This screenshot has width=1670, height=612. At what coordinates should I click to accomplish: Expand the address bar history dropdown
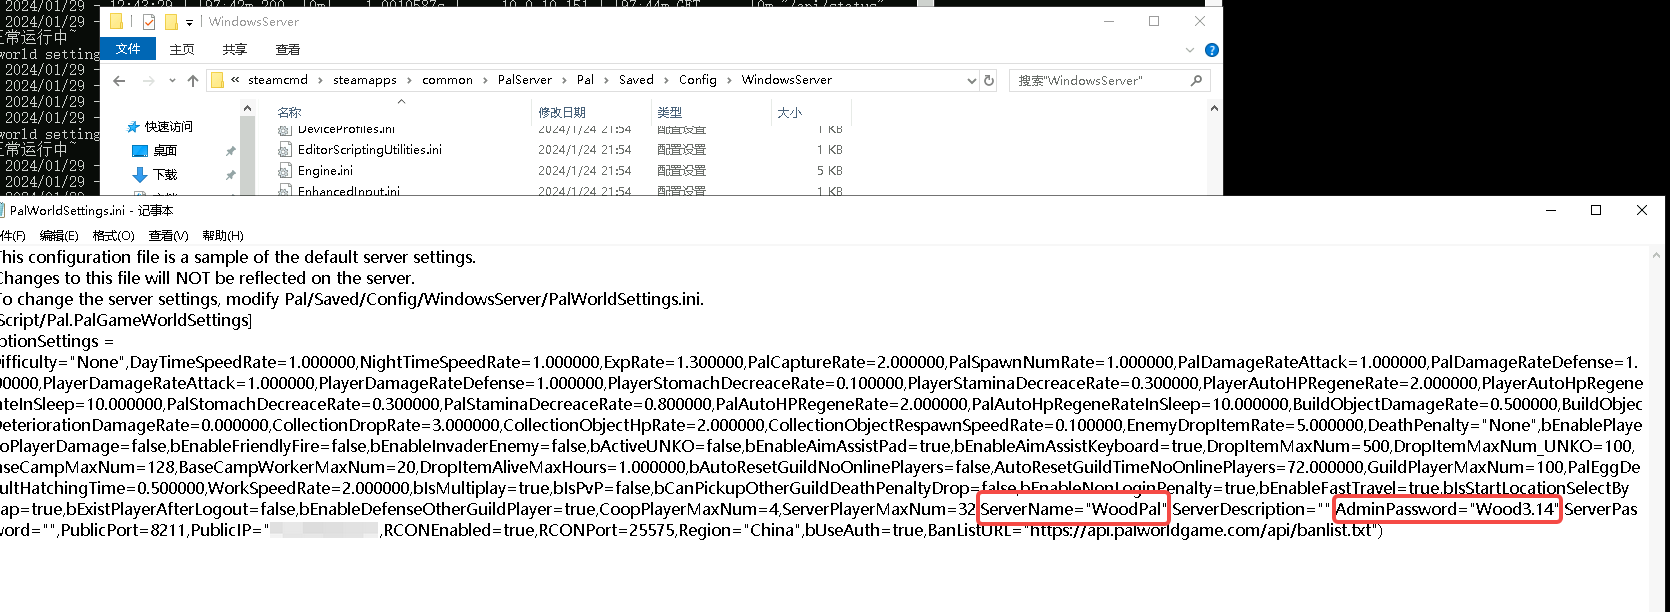[x=971, y=80]
